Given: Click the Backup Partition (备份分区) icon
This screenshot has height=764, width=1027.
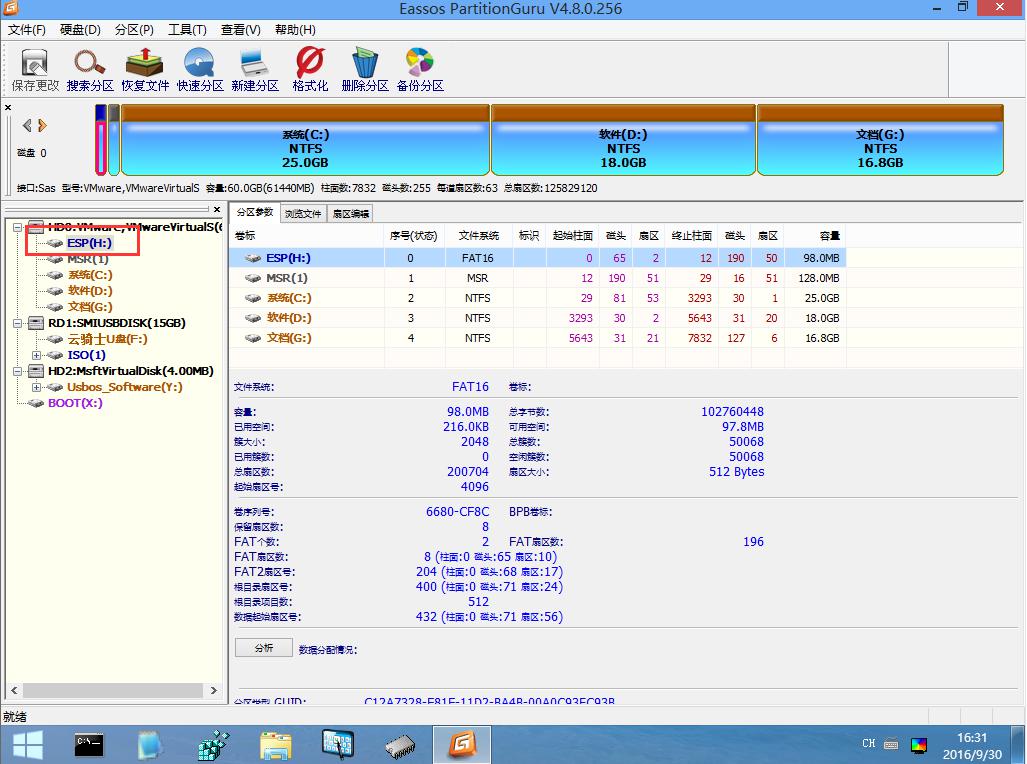Looking at the screenshot, I should (420, 69).
